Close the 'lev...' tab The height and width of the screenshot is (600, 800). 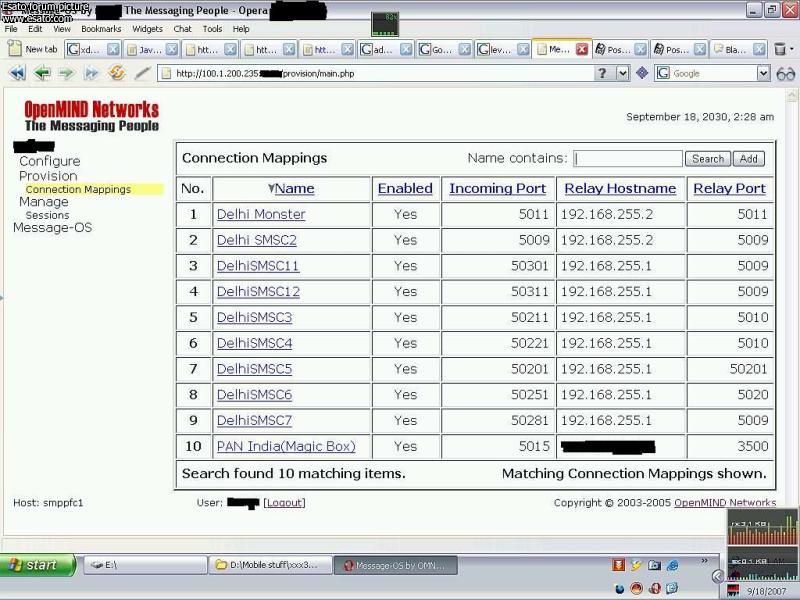(523, 49)
